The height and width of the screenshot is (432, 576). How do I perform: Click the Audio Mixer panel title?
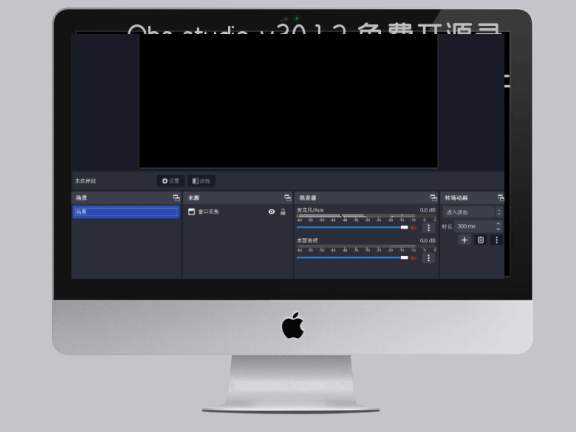[x=308, y=198]
